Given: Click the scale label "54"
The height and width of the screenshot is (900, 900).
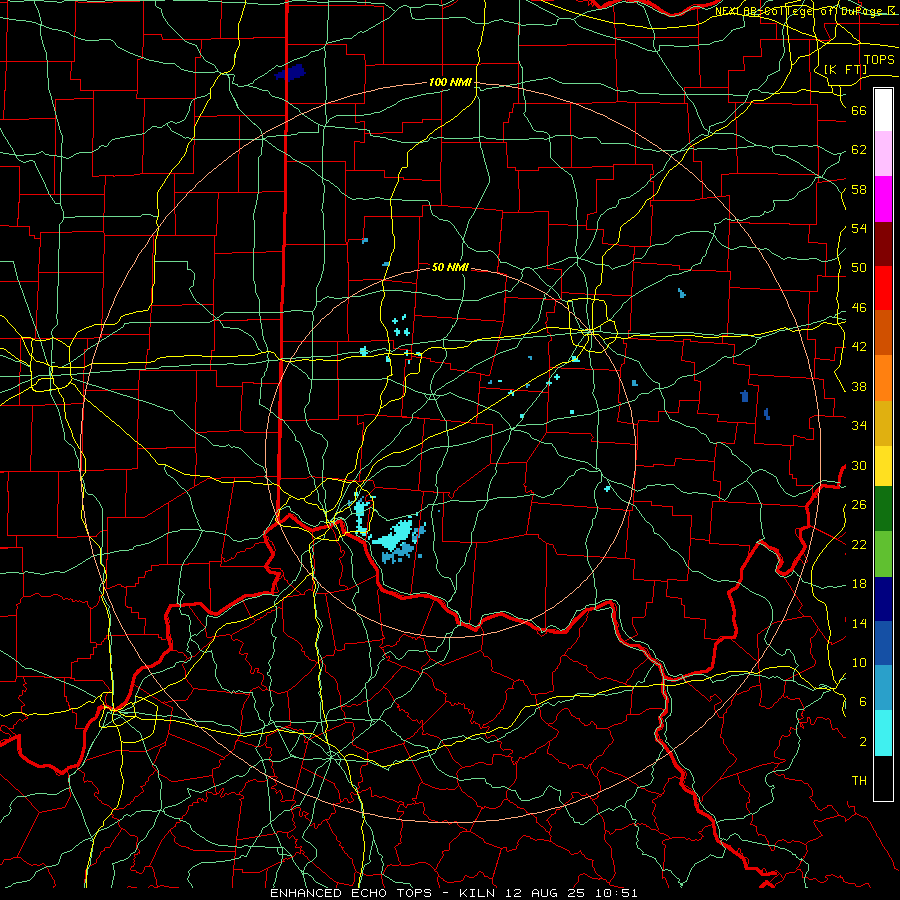Looking at the screenshot, I should (x=859, y=228).
